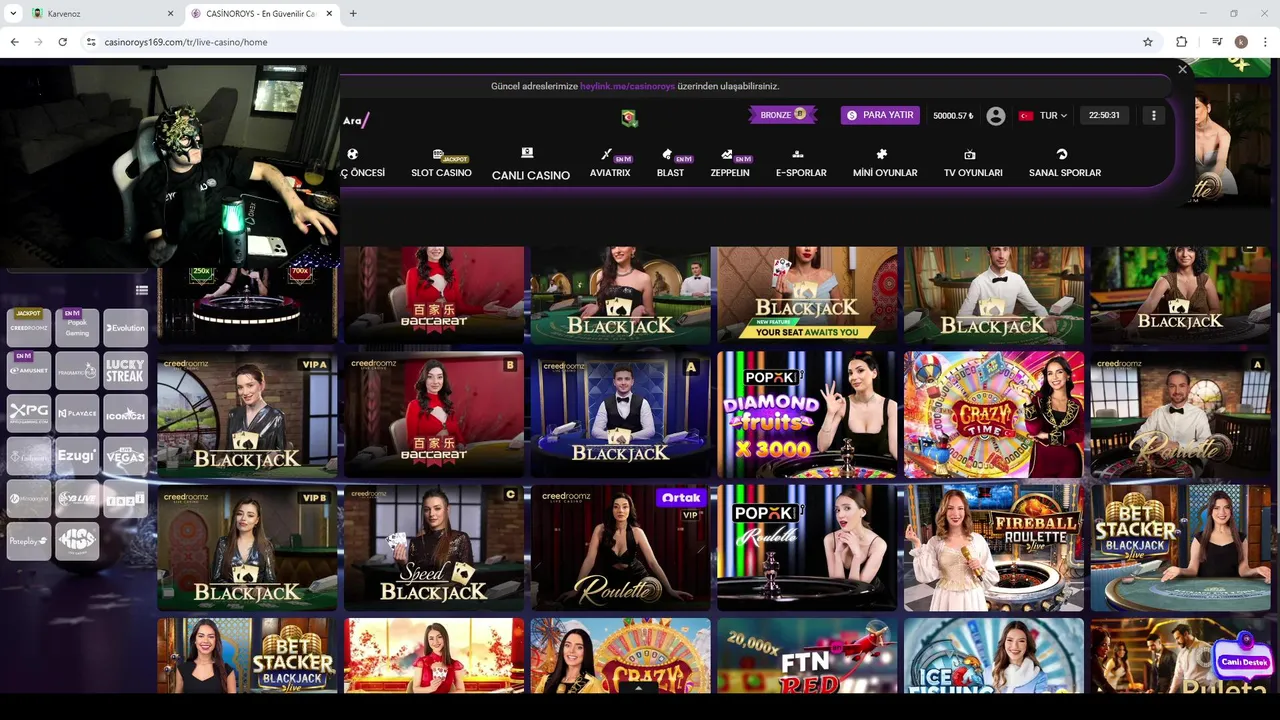Choose the YB Live provider
Screen dimensions: 1280x720
coord(77,499)
